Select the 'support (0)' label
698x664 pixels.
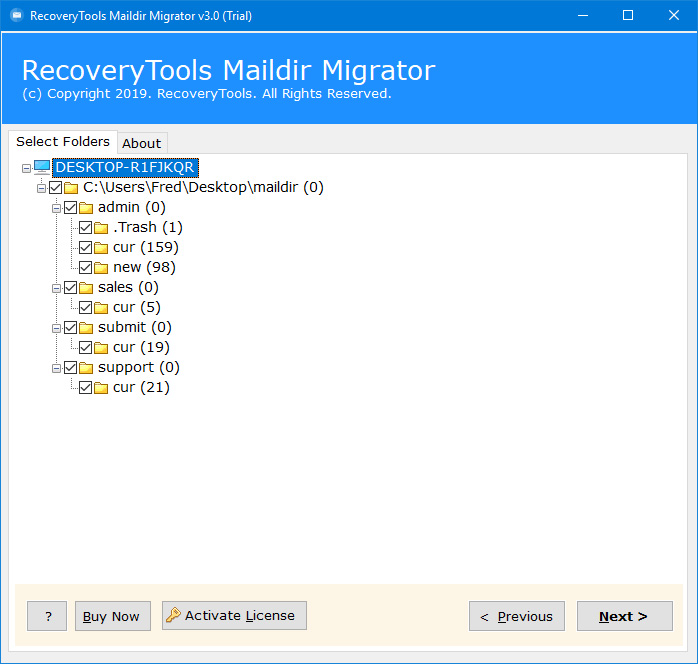(138, 368)
